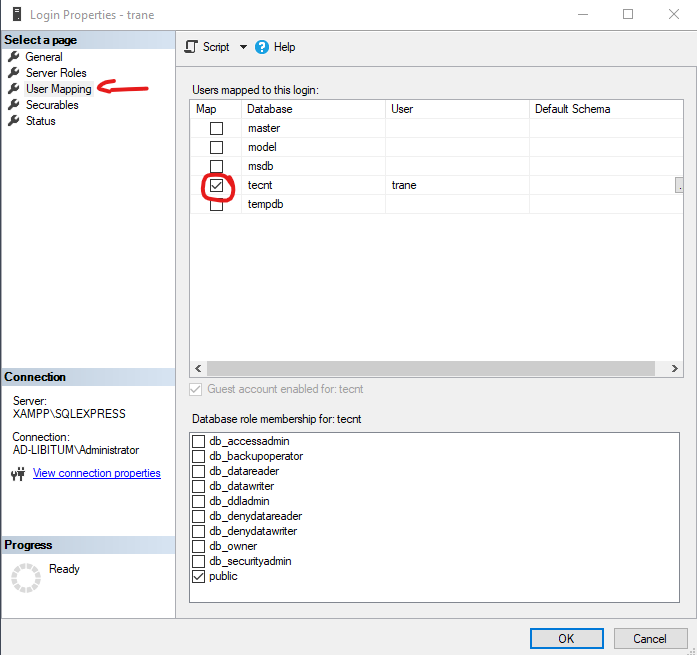Tick the master database map checkbox
The height and width of the screenshot is (655, 697).
(216, 128)
